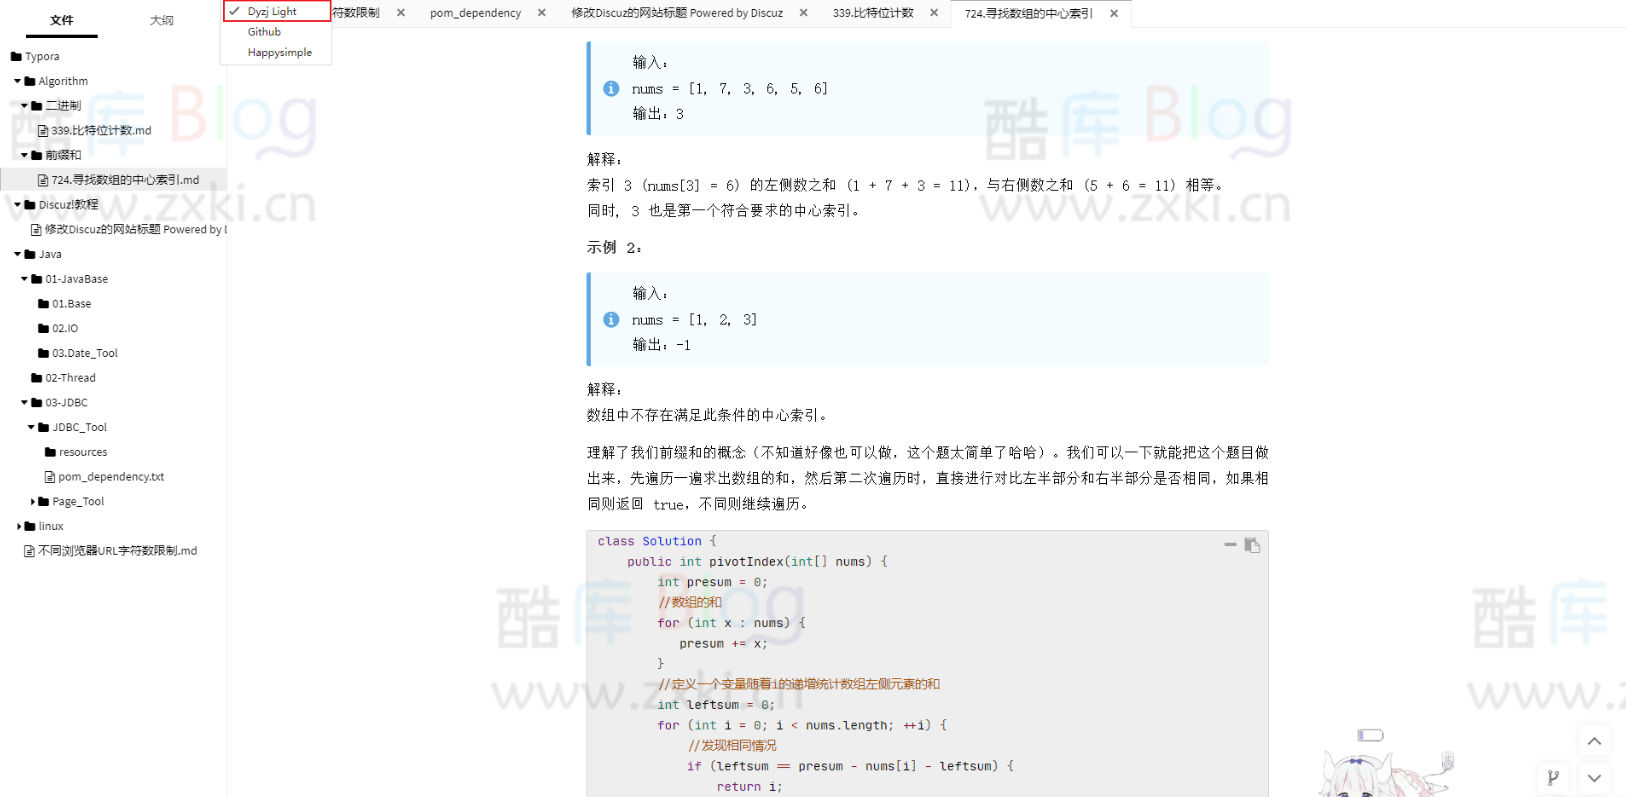
Task: Switch to the 339.比特位计数 tab
Action: tap(873, 13)
